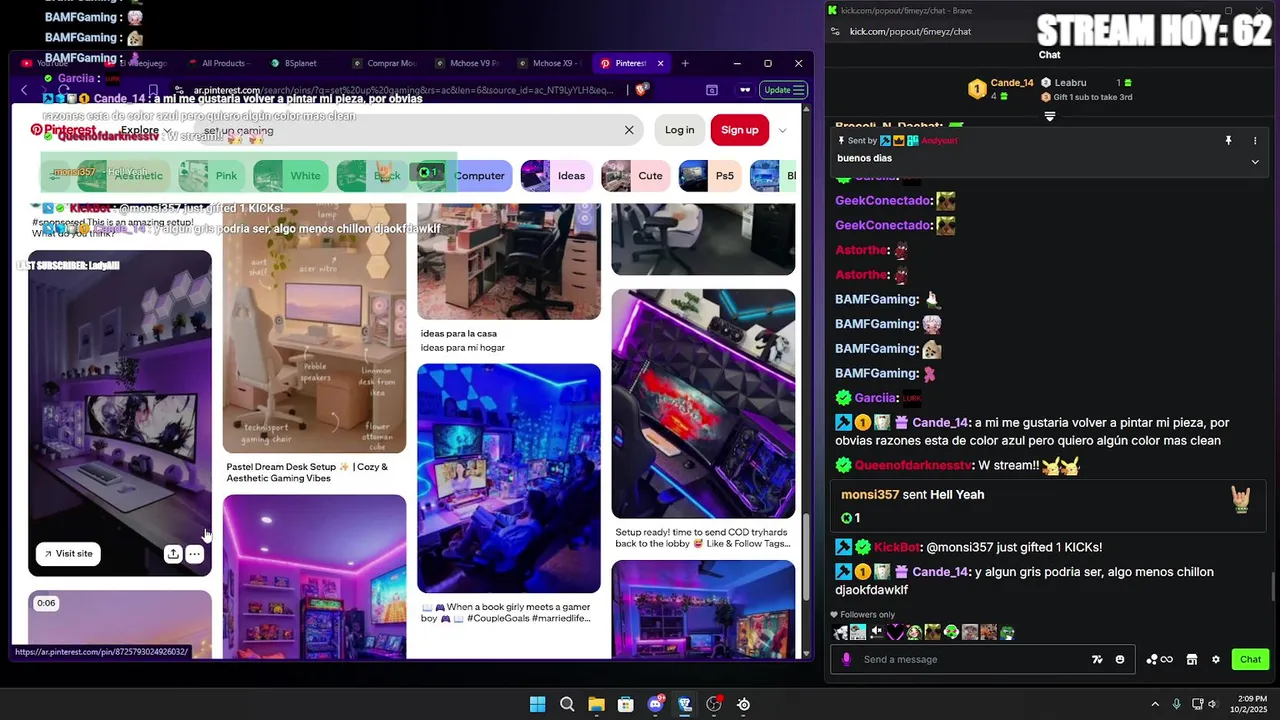Open Kick chat settings gear
The height and width of the screenshot is (720, 1280).
(1216, 659)
